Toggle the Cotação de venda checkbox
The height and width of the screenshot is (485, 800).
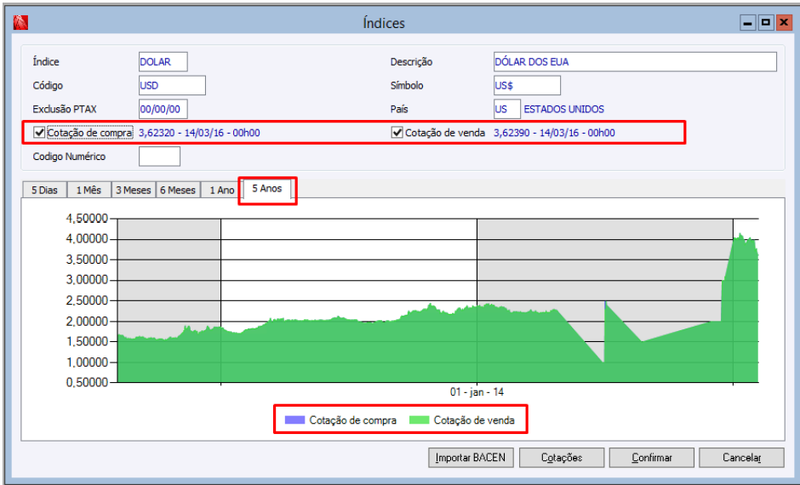coord(397,133)
